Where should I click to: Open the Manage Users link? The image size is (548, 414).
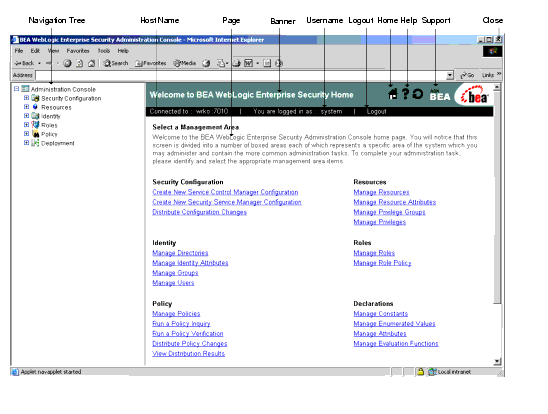tap(173, 283)
